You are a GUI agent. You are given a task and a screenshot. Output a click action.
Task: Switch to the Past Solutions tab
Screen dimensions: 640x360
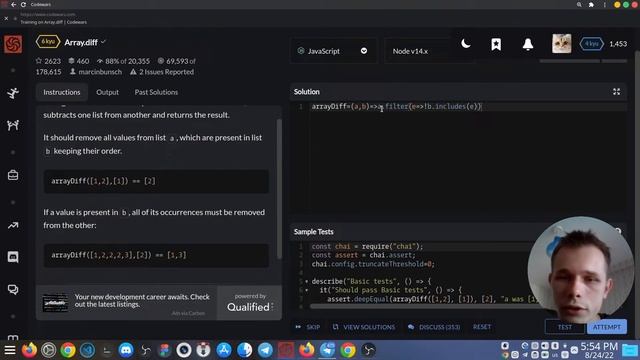pyautogui.click(x=156, y=92)
